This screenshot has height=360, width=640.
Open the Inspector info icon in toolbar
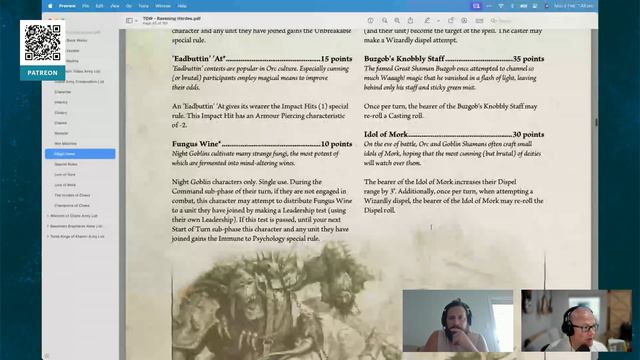coord(370,20)
